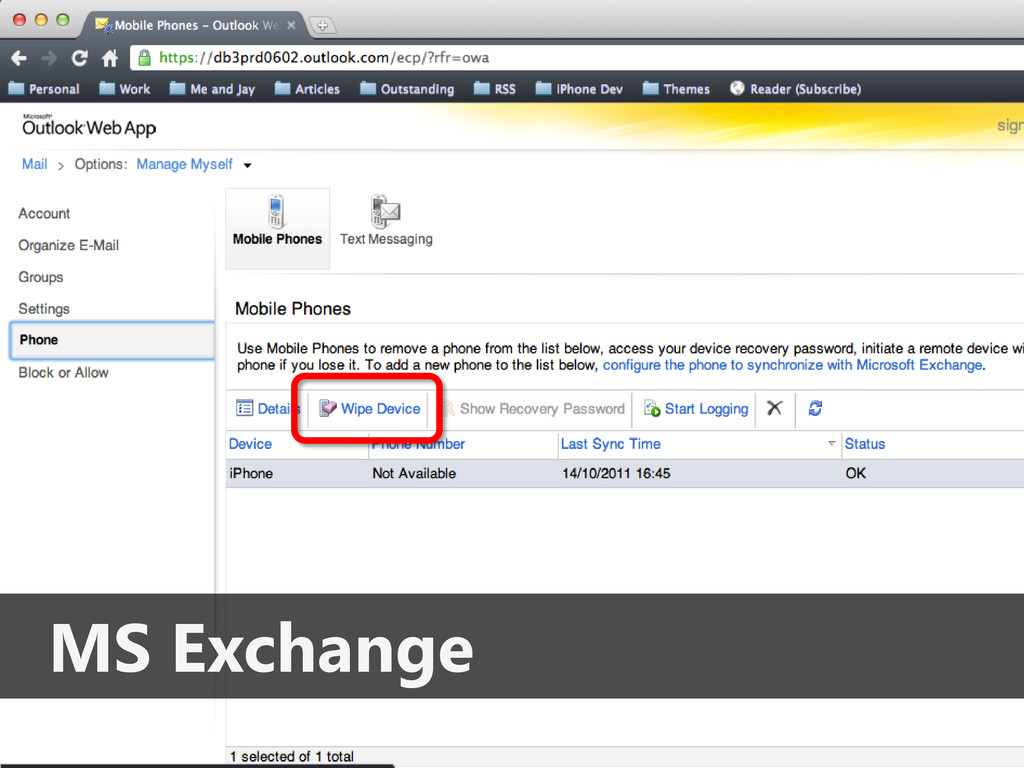Screen dimensions: 1024x768
Task: Open Organize E-Mail in the sidebar
Action: pos(69,245)
